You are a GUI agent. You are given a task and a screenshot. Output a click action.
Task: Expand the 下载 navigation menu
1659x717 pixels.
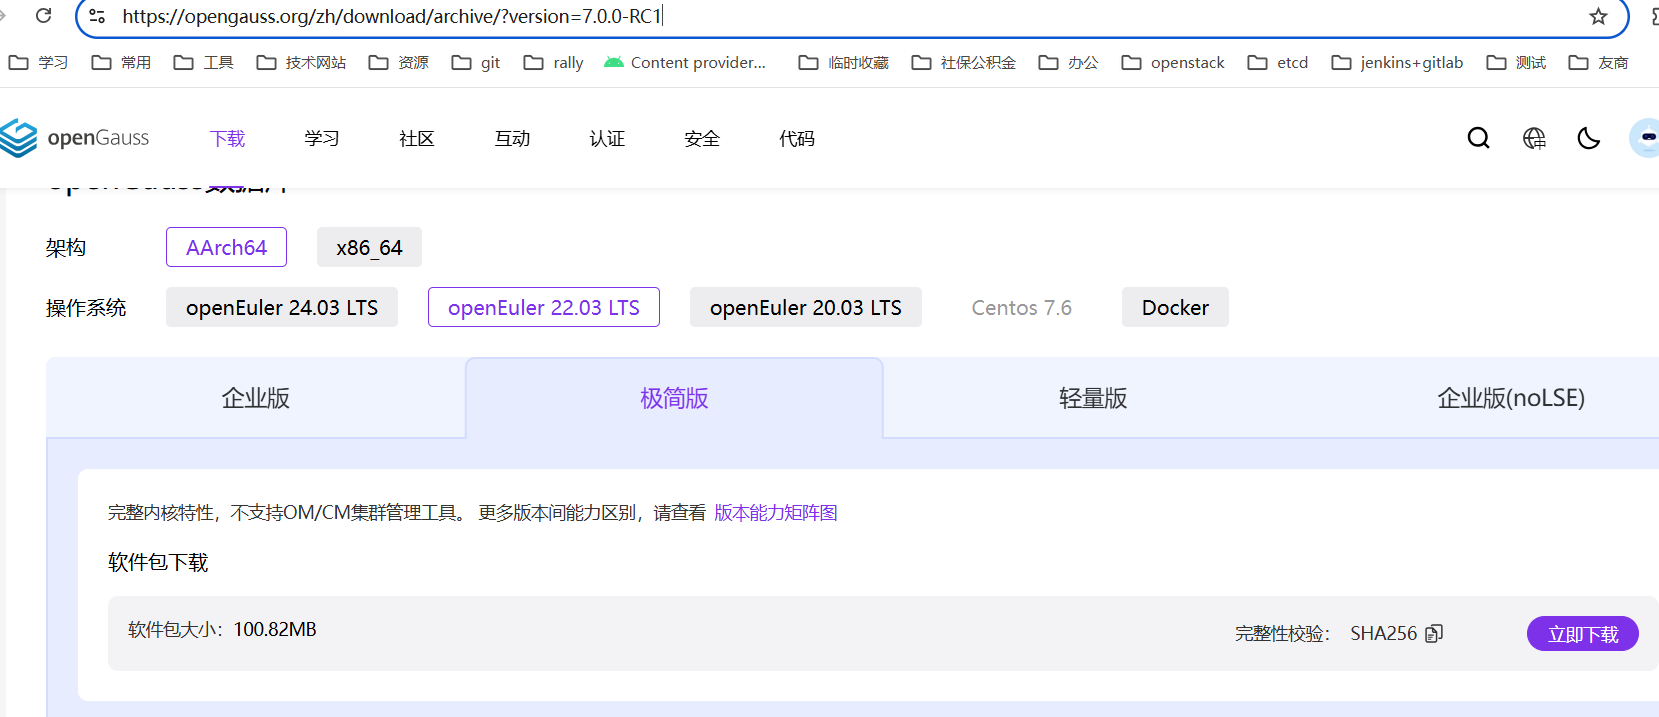[x=227, y=139]
